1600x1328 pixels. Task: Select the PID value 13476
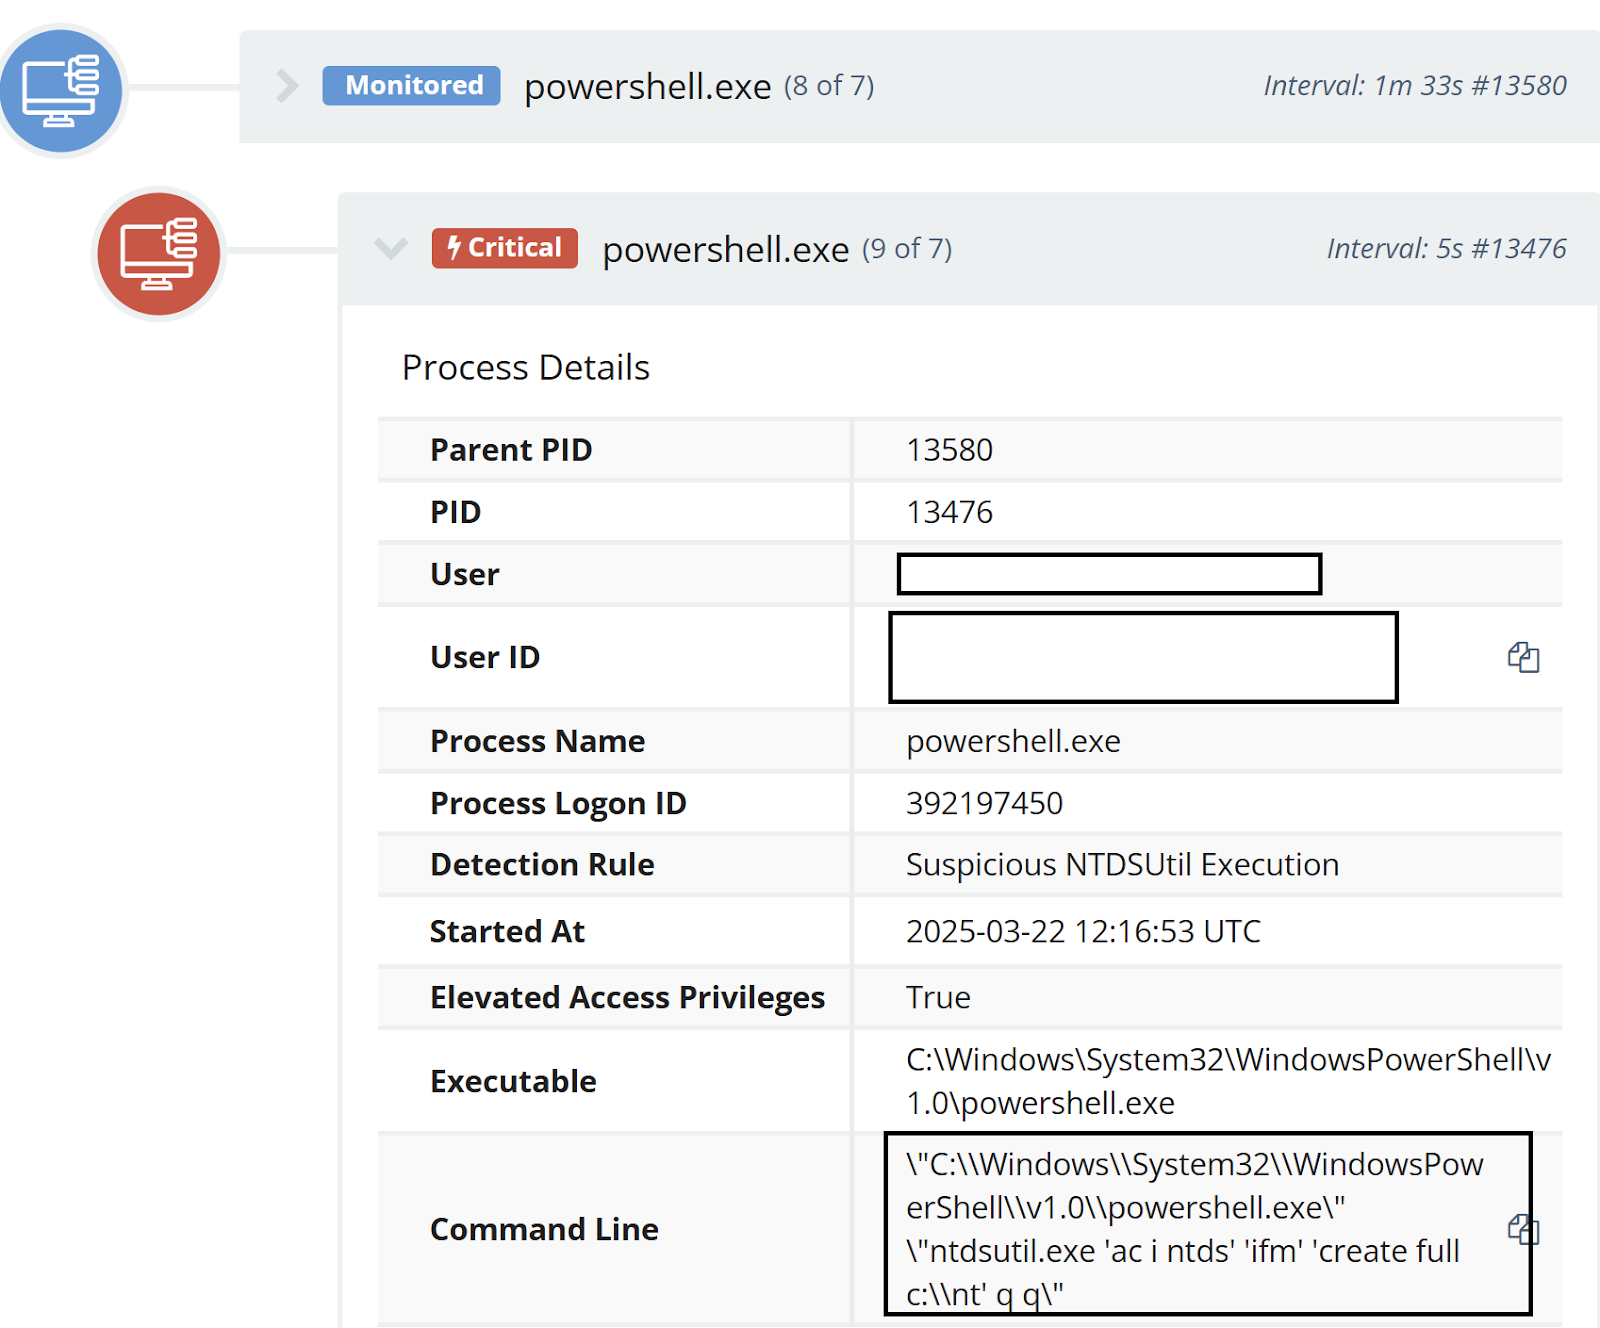(x=948, y=512)
